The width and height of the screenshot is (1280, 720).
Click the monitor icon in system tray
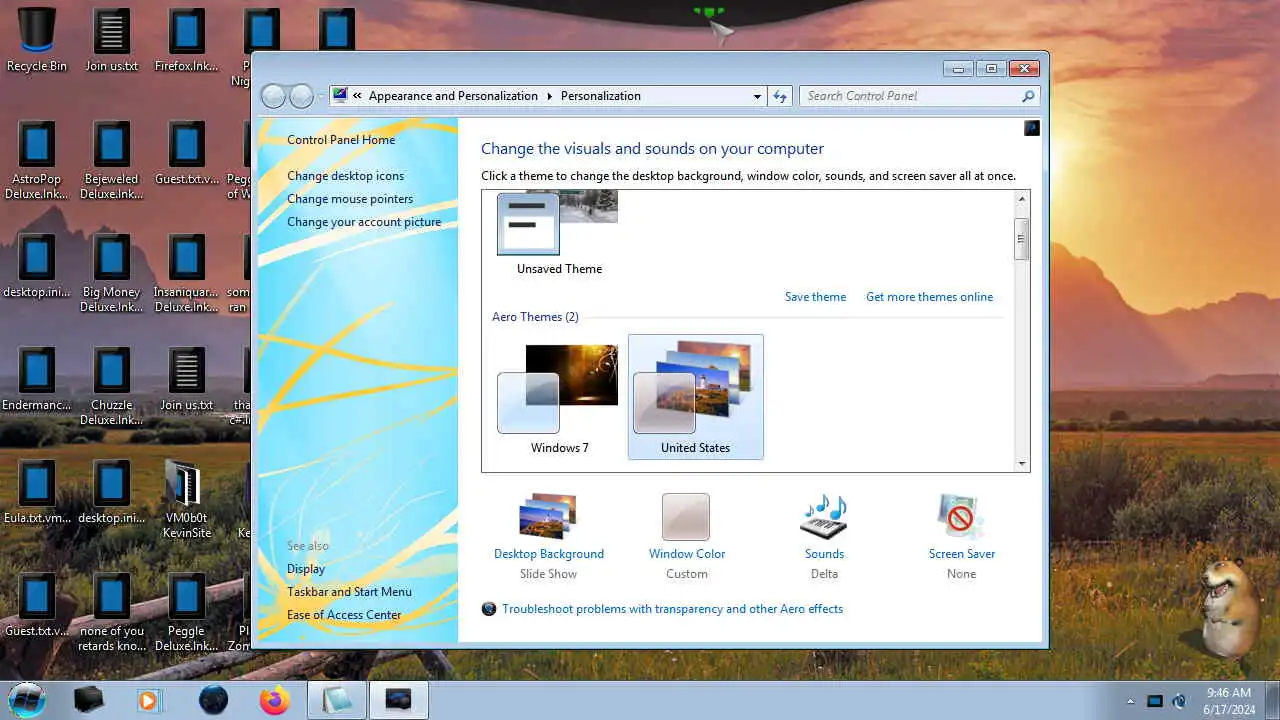pyautogui.click(x=1155, y=701)
